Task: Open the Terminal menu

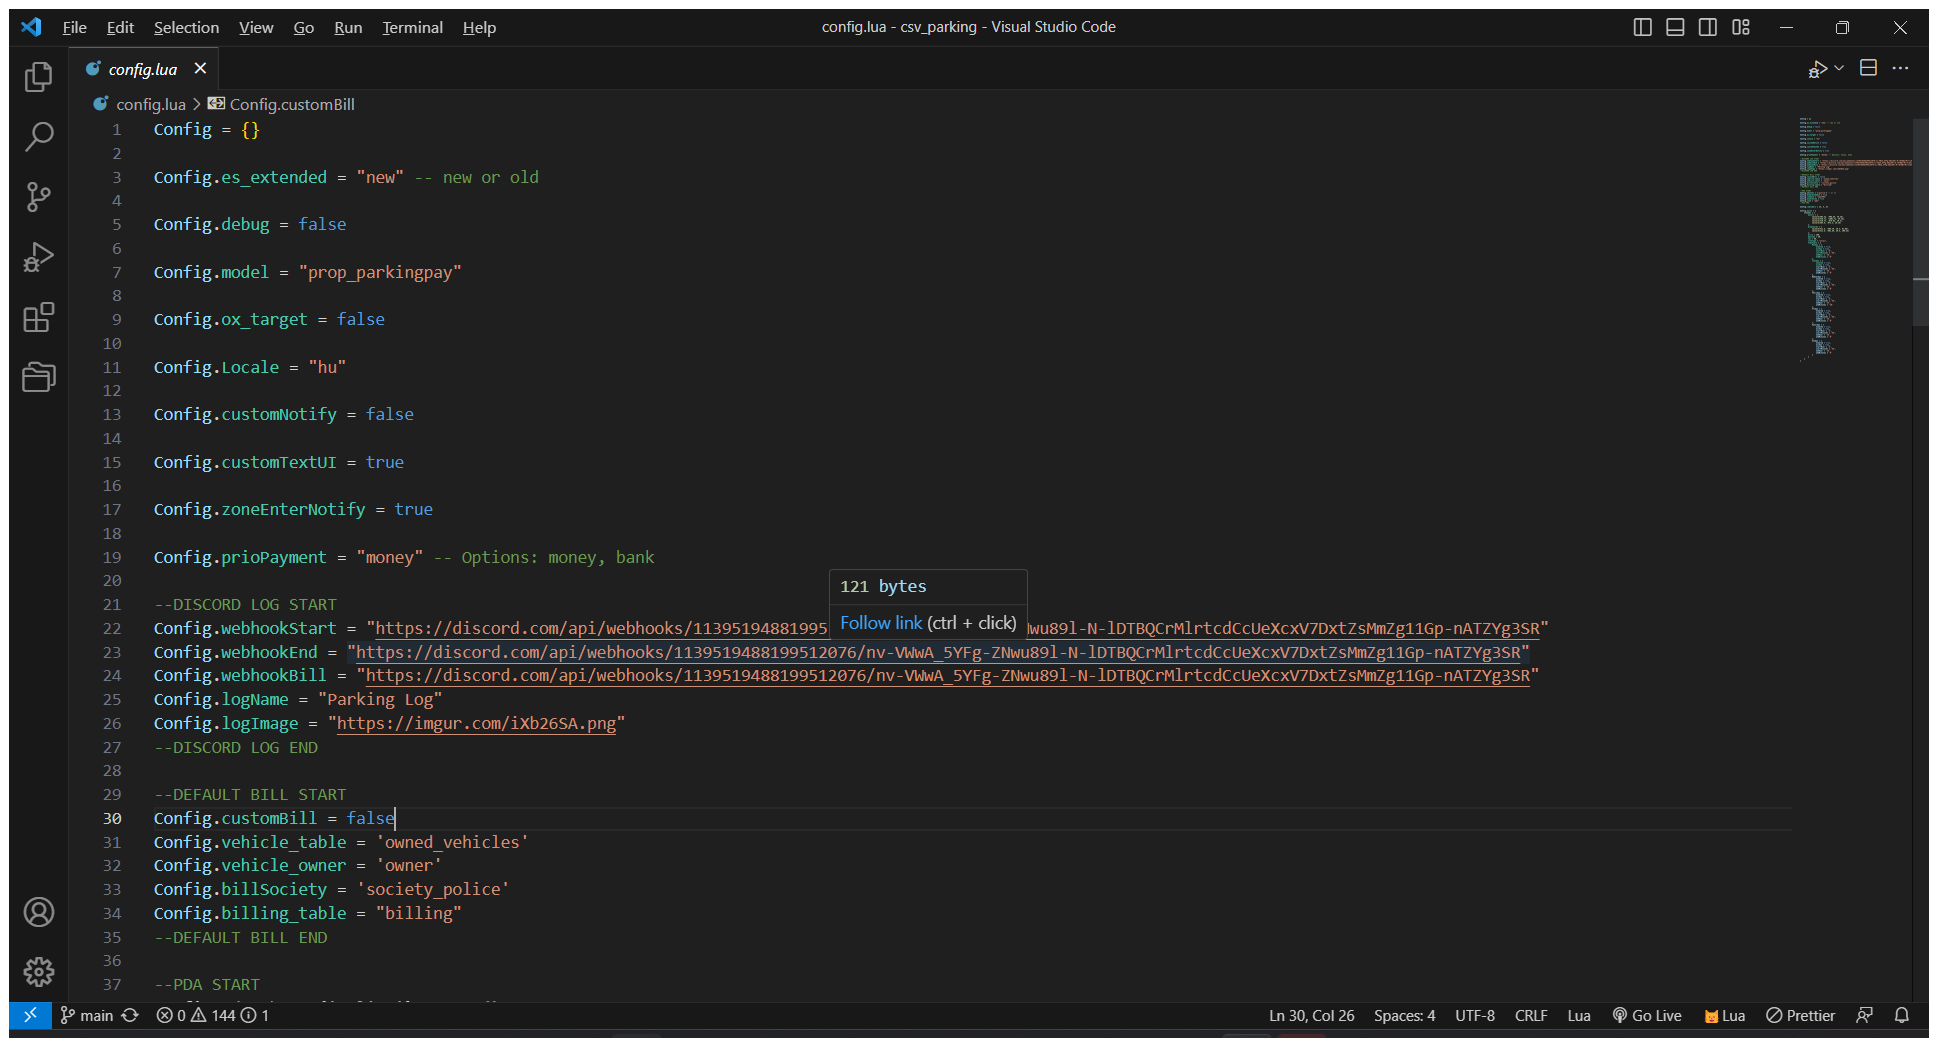Action: pos(412,27)
